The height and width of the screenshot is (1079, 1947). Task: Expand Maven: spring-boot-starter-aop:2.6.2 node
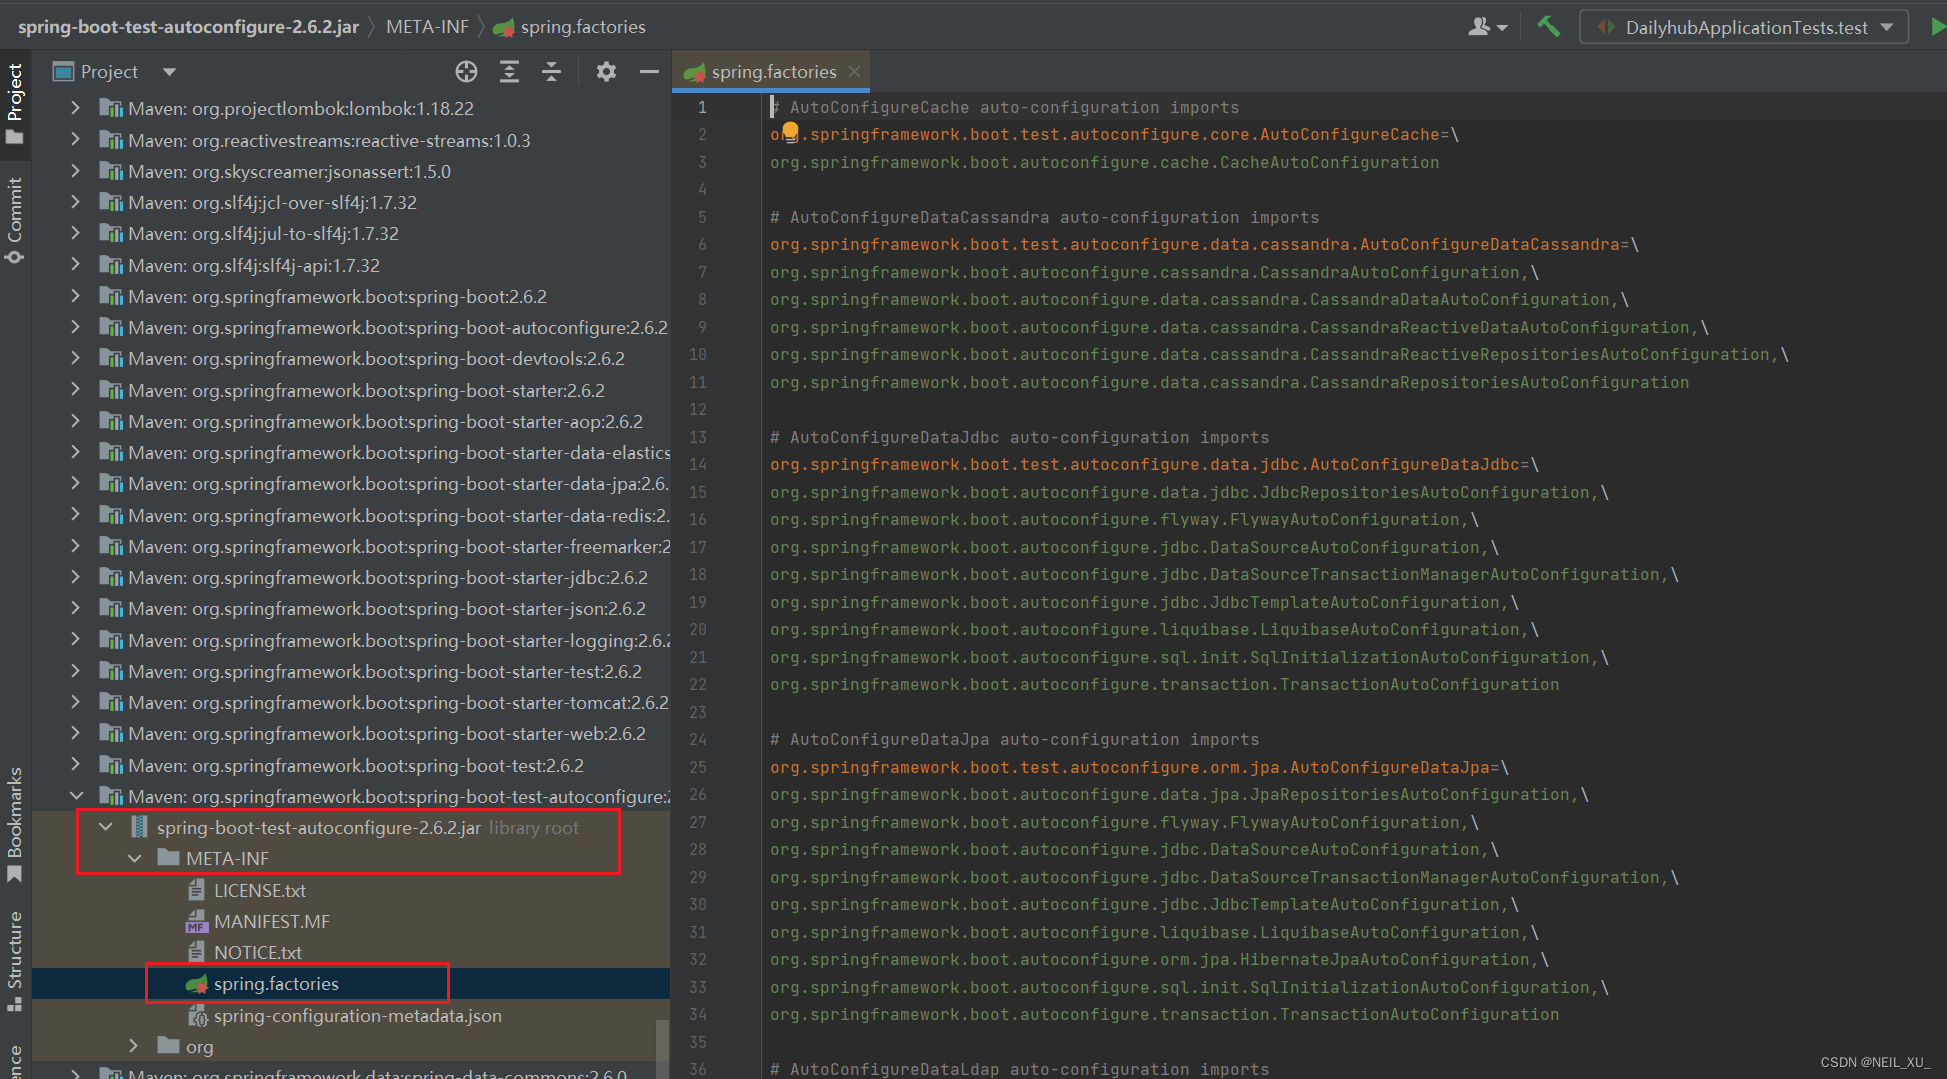(x=75, y=421)
